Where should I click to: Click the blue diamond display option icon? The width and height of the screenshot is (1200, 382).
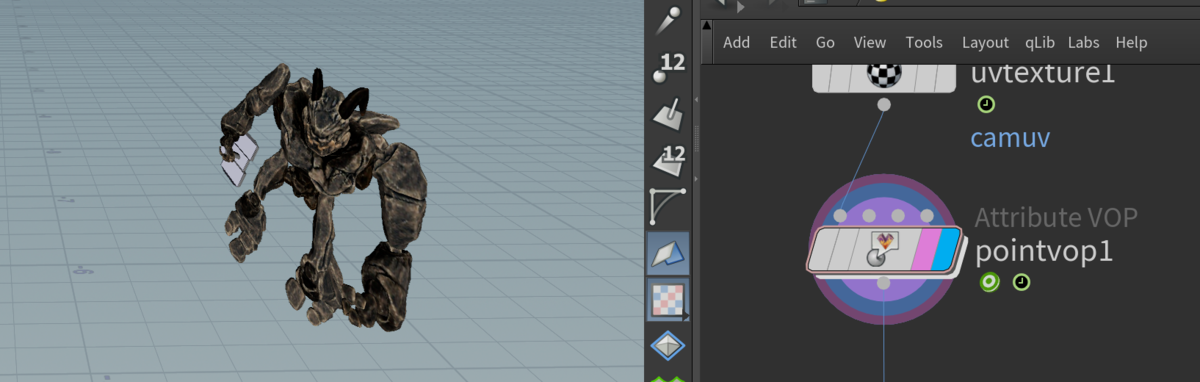click(668, 346)
